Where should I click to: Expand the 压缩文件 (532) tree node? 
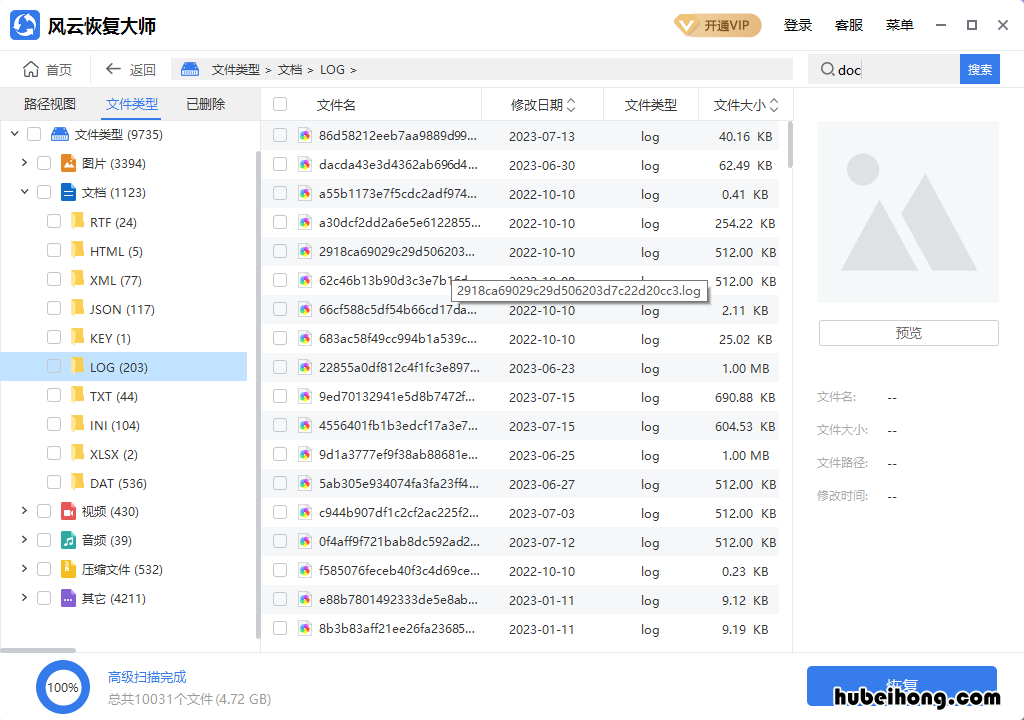24,569
